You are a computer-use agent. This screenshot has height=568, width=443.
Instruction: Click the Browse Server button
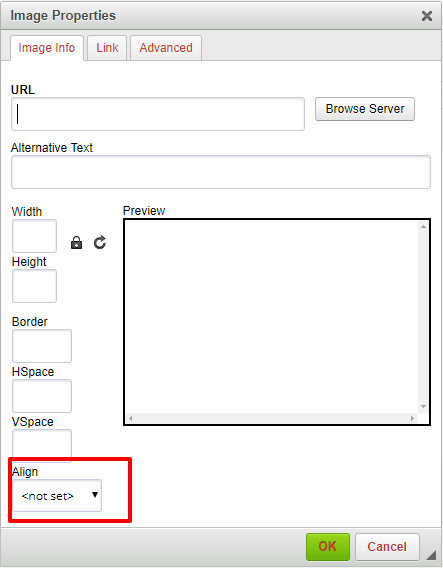365,109
